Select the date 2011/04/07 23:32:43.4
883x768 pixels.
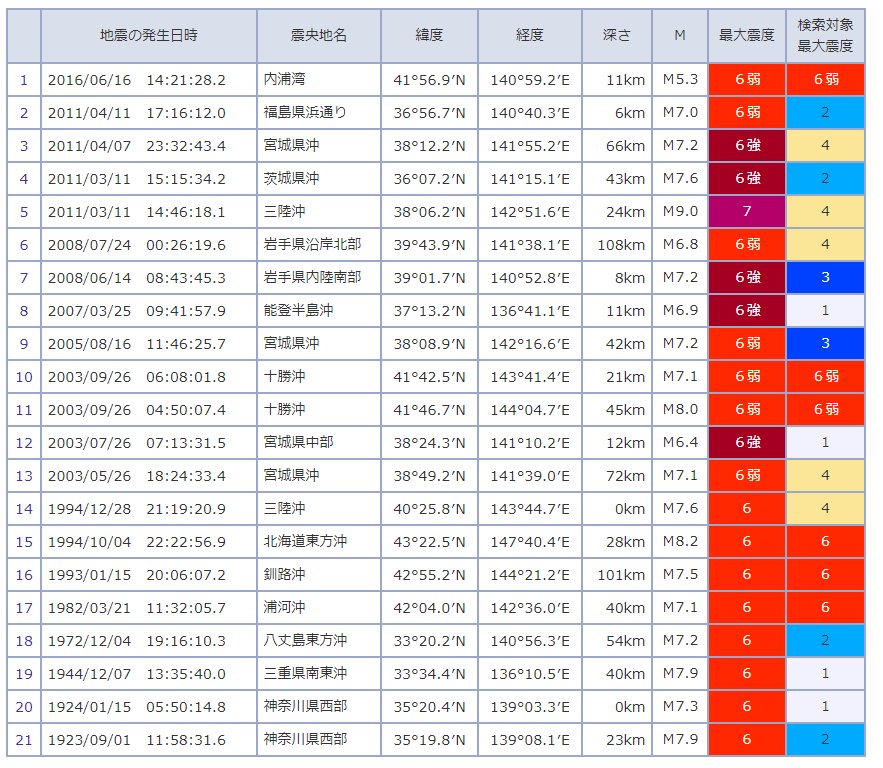[x=137, y=146]
